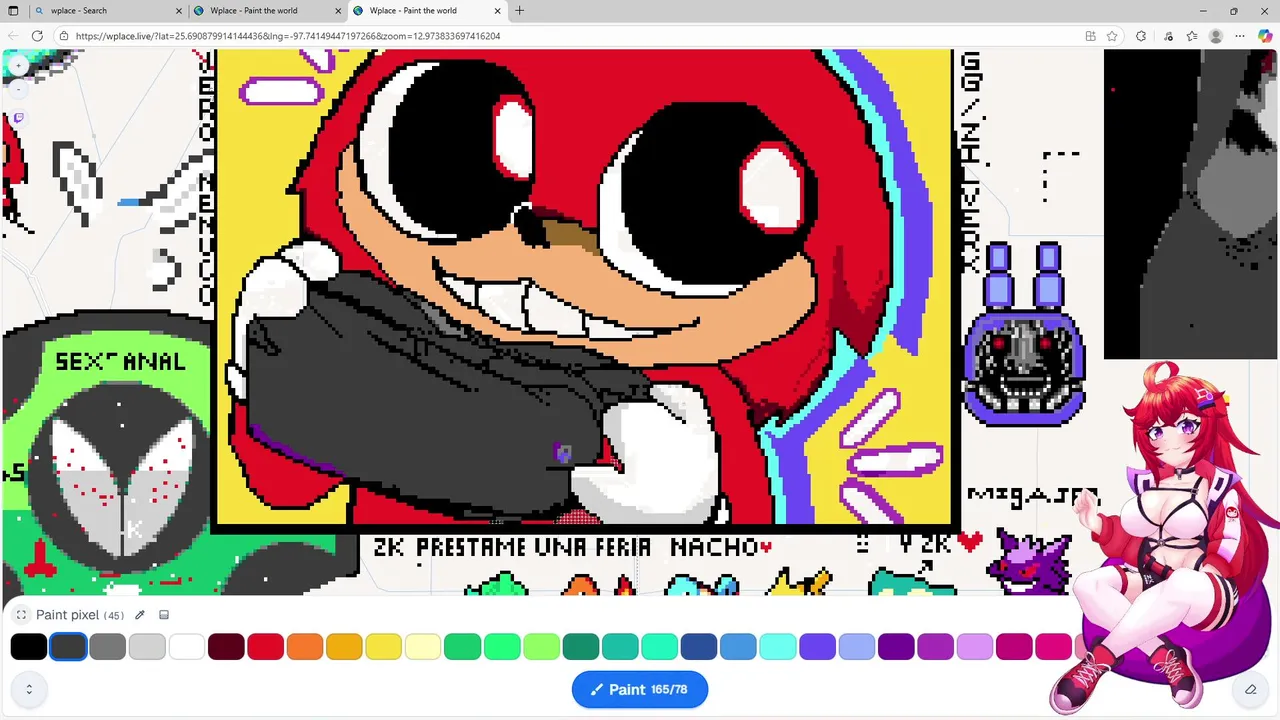Image resolution: width=1280 pixels, height=720 pixels.
Task: Select the active third Wplace tab
Action: tap(425, 11)
